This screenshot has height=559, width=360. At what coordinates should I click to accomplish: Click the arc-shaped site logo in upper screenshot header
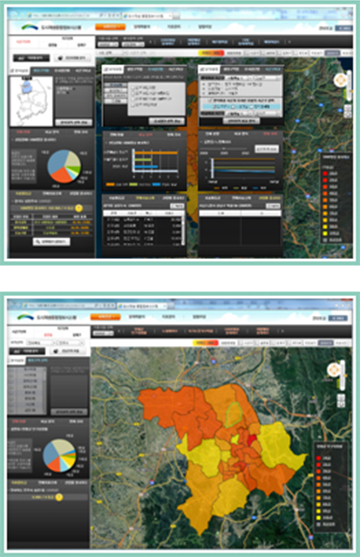tap(30, 27)
